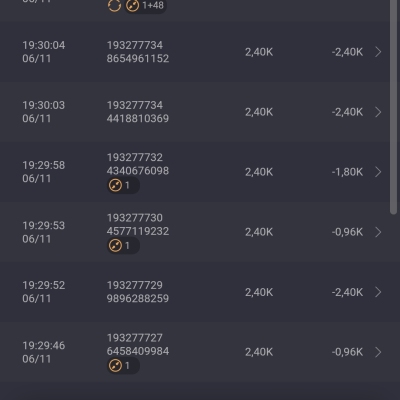Viewport: 400px width, 400px height.
Task: Click the circular refresh icon in top row
Action: pos(114,5)
